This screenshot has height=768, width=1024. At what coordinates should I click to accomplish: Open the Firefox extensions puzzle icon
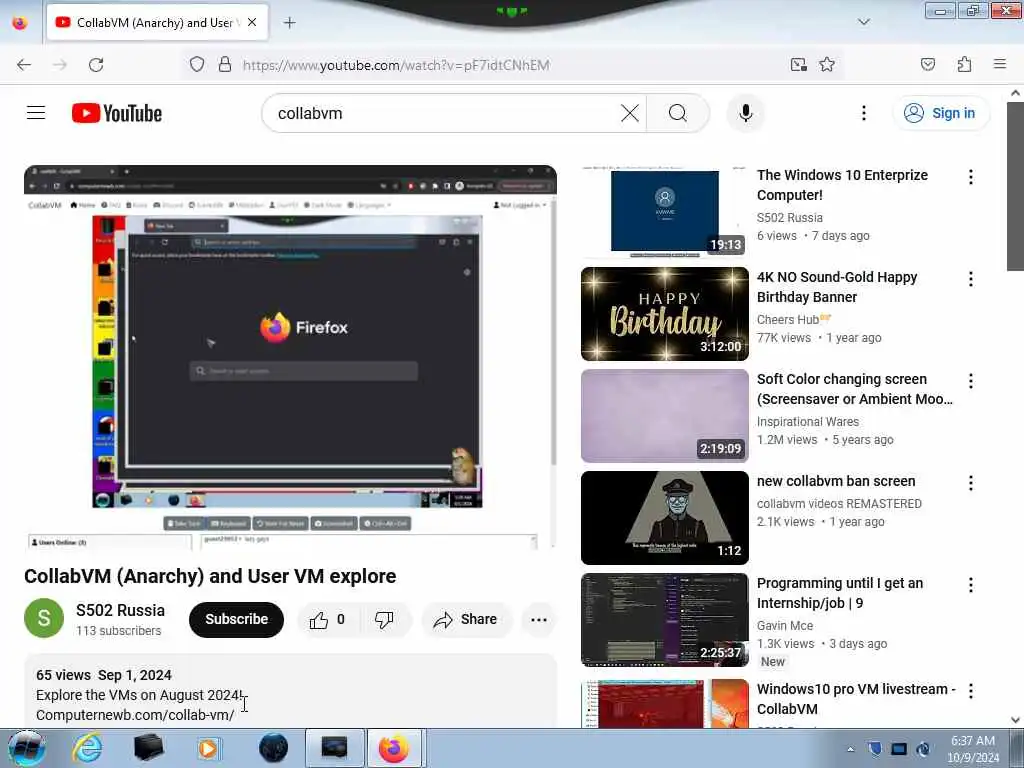(x=964, y=65)
